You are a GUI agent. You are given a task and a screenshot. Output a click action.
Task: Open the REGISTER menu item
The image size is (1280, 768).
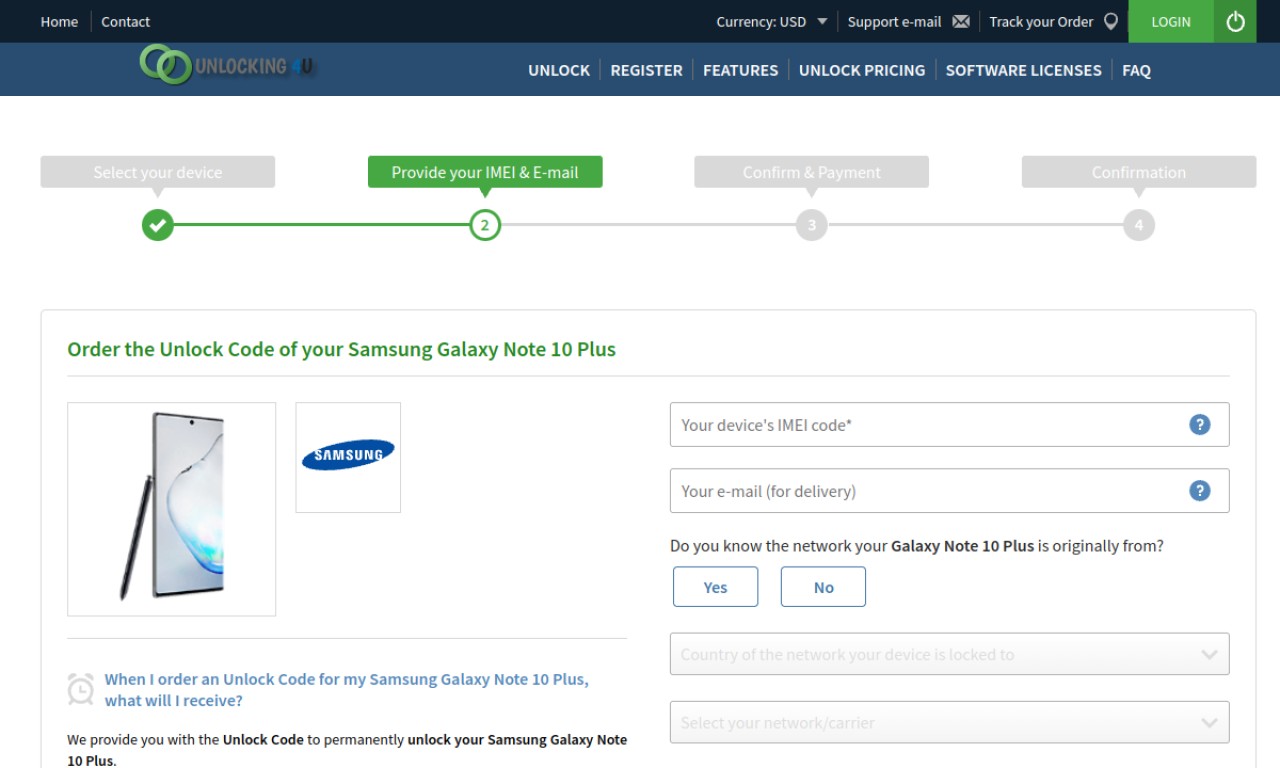(x=646, y=70)
